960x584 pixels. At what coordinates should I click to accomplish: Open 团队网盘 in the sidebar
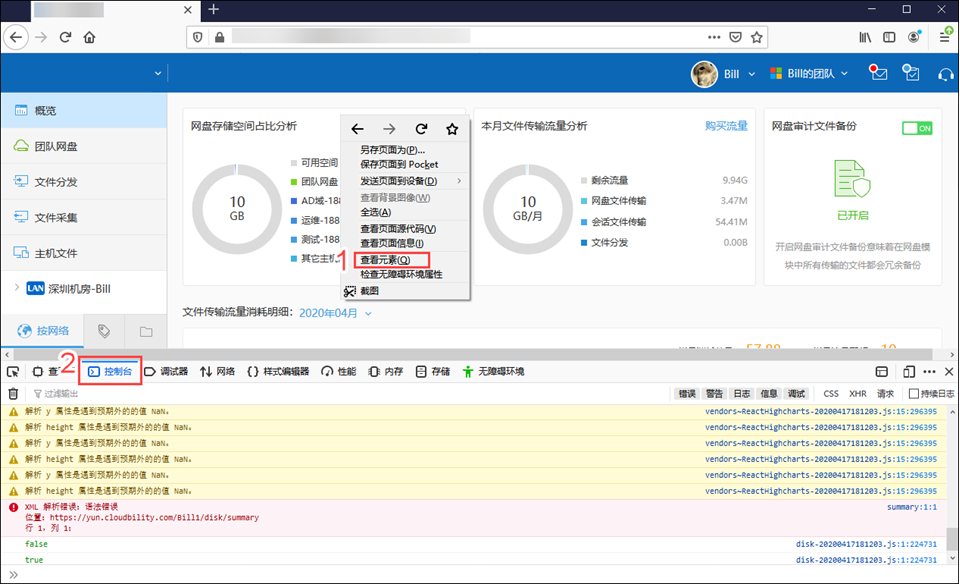[x=56, y=146]
